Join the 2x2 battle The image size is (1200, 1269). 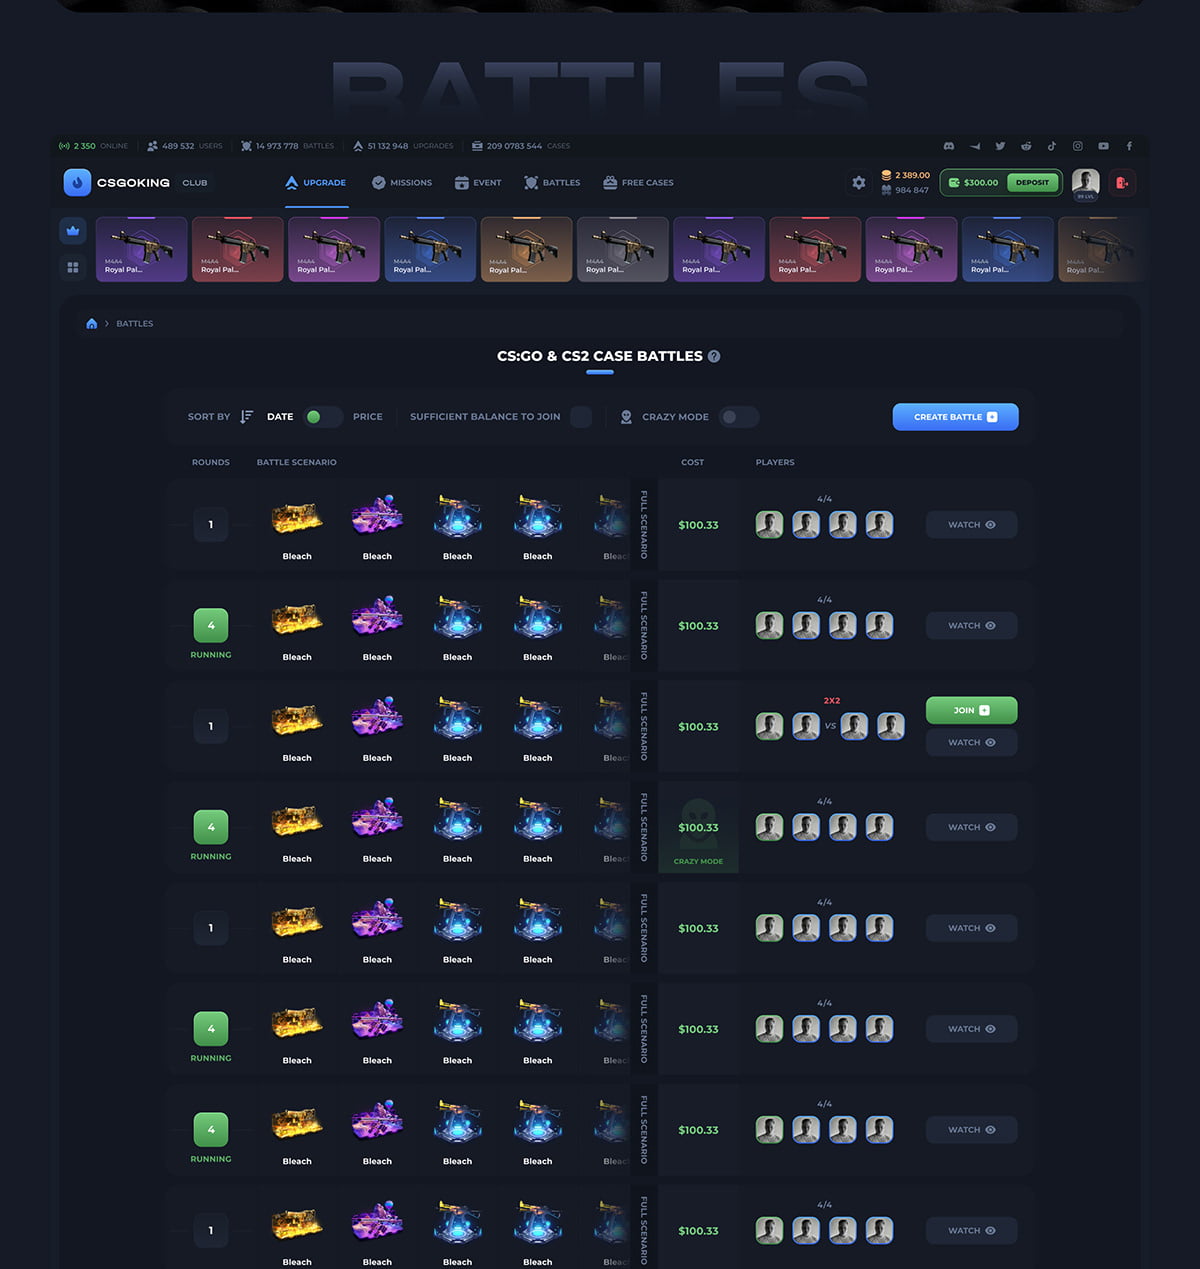[971, 710]
